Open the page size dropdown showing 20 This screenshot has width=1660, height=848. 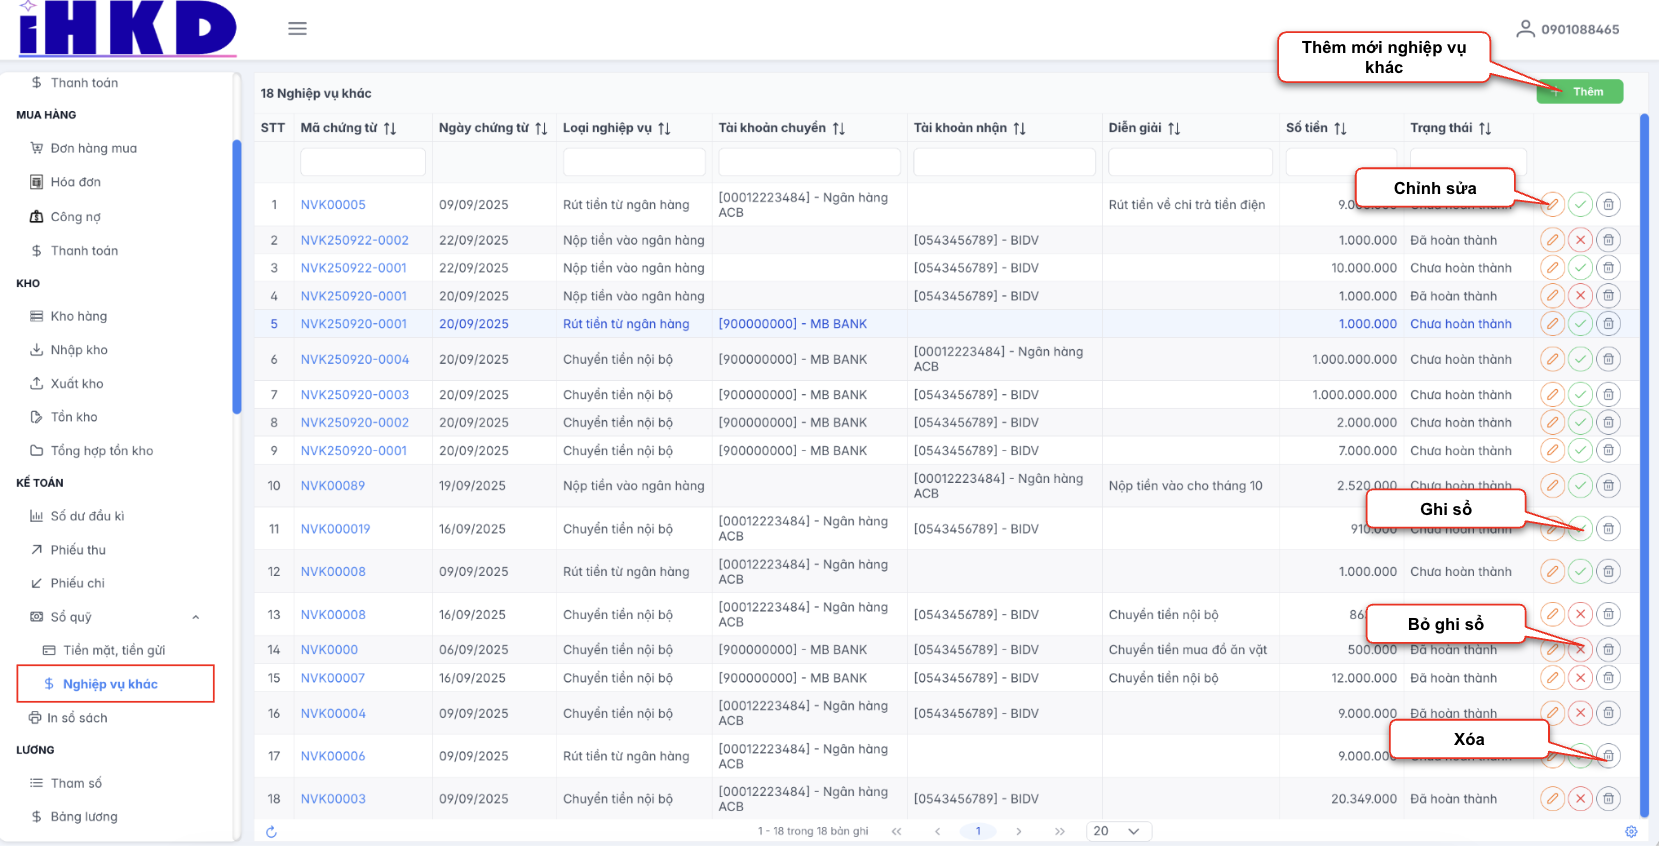(x=1118, y=832)
